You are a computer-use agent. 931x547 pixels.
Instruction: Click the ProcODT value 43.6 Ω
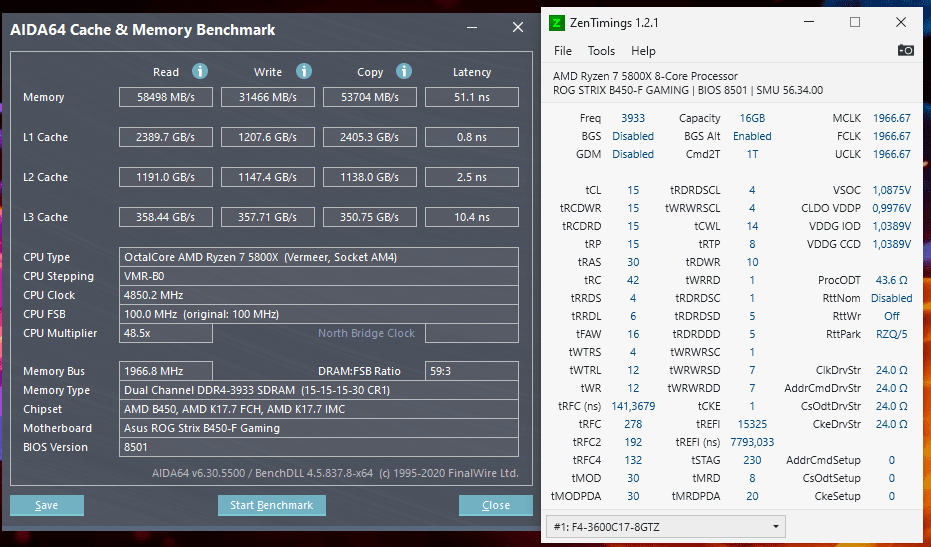click(891, 280)
